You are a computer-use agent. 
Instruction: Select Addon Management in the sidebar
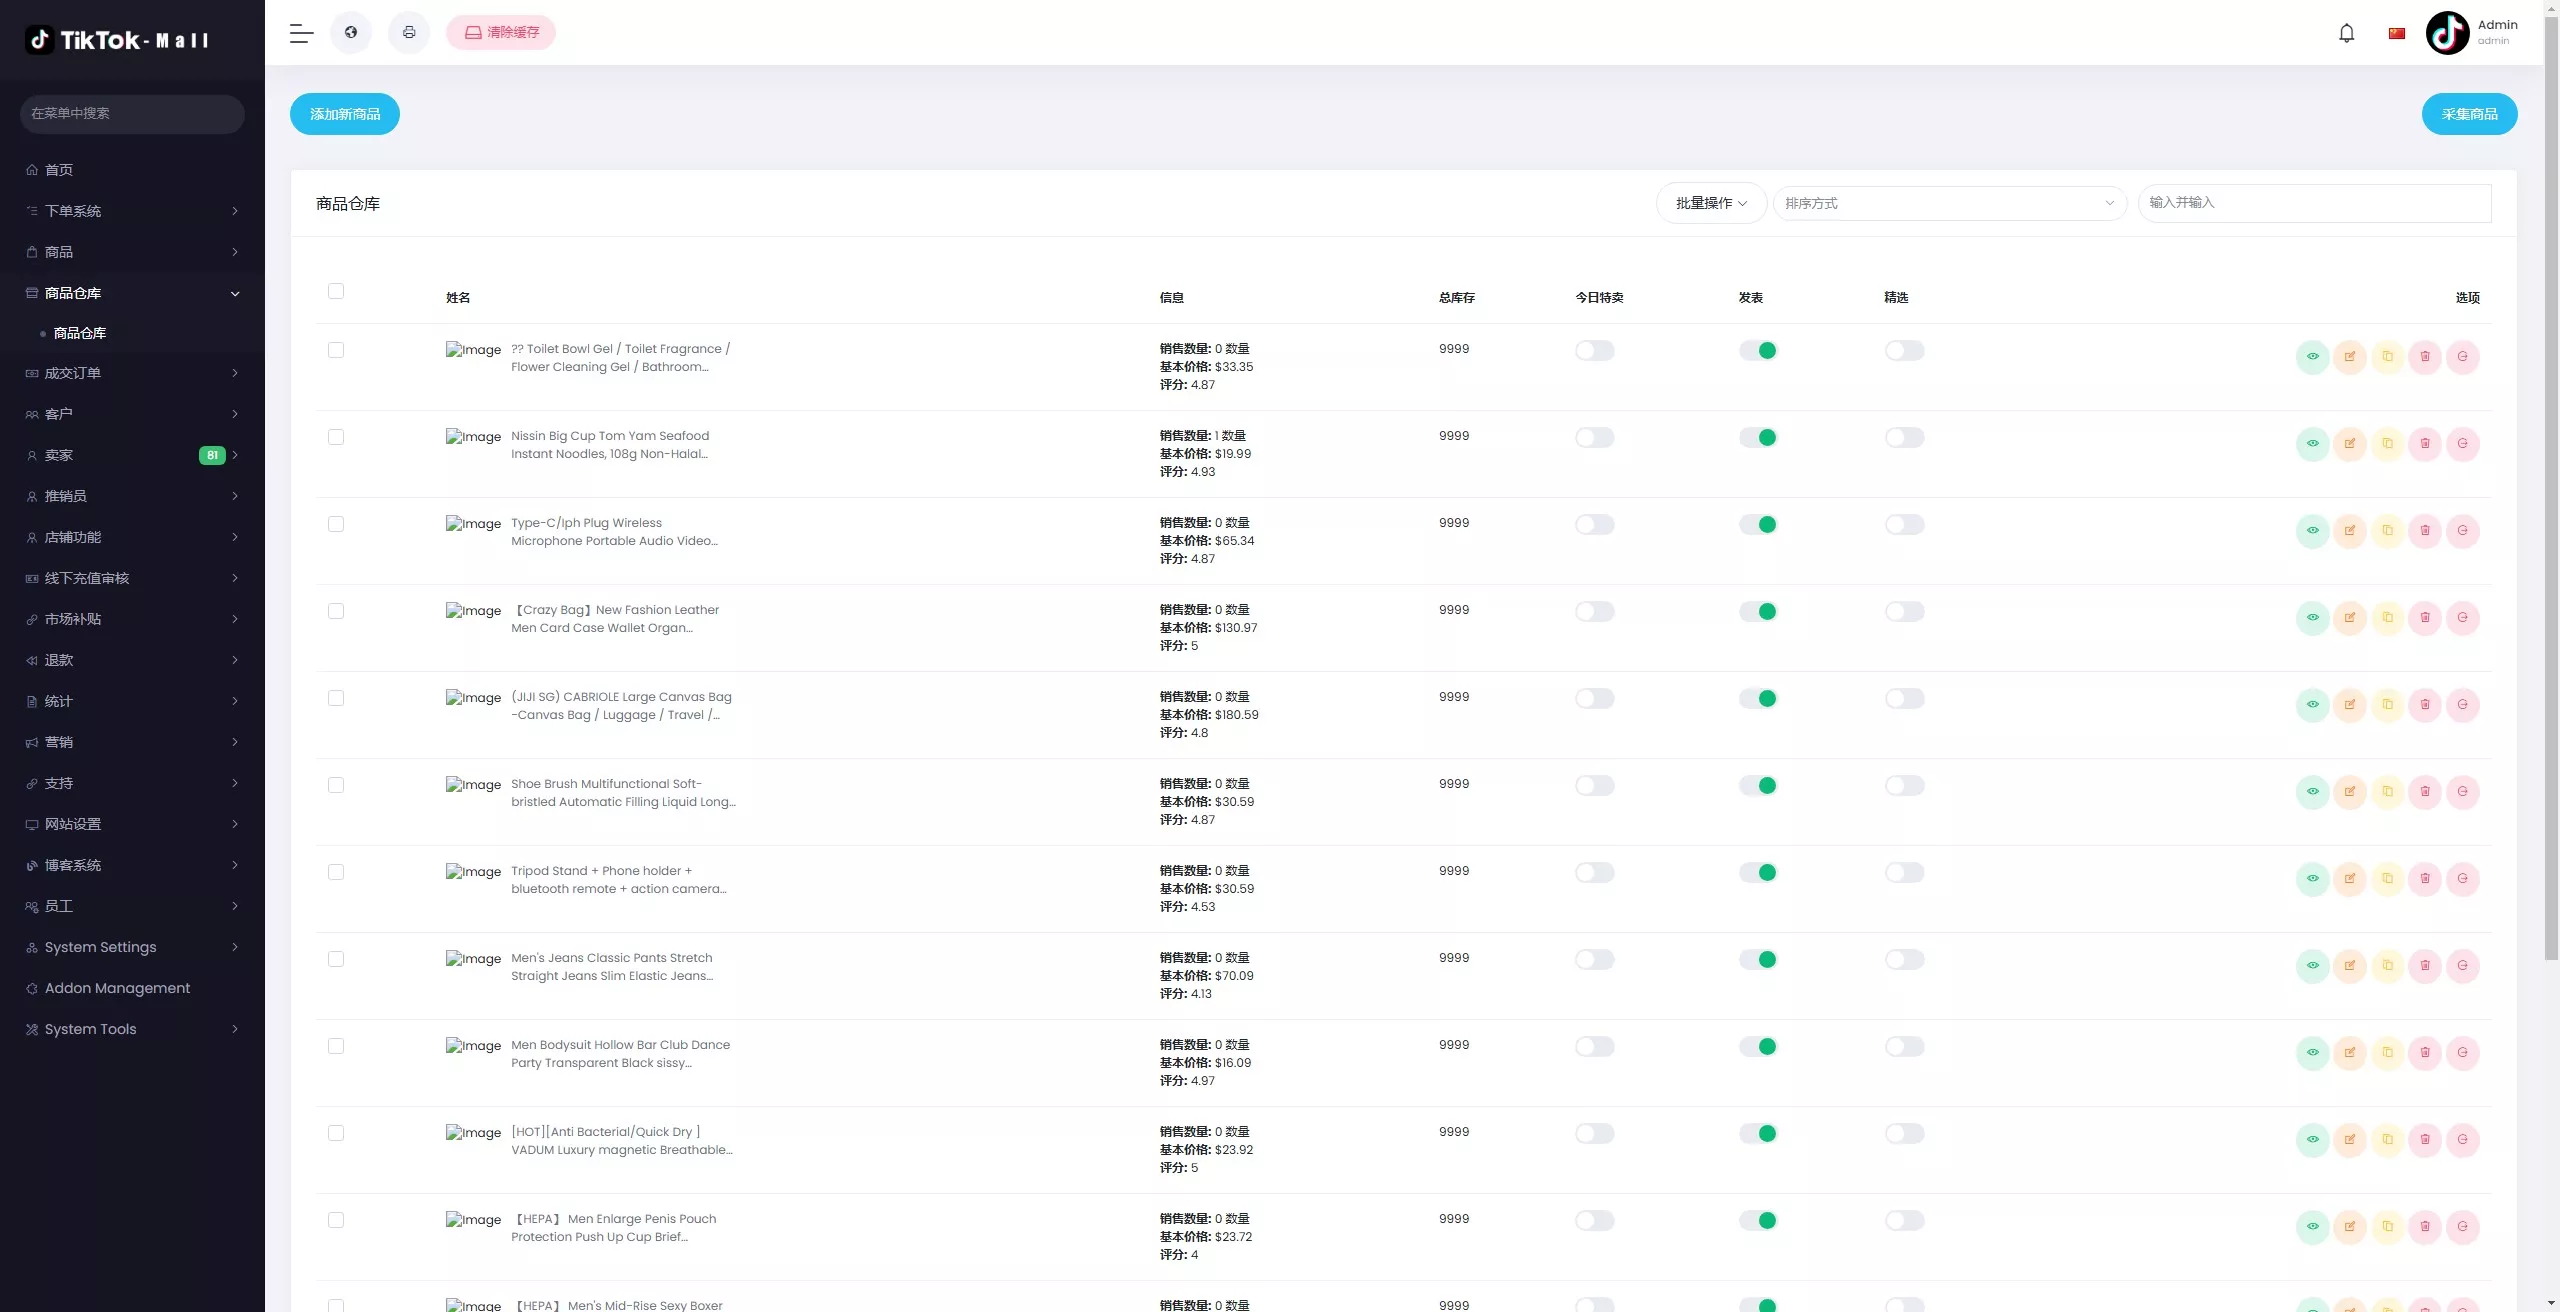click(x=117, y=988)
